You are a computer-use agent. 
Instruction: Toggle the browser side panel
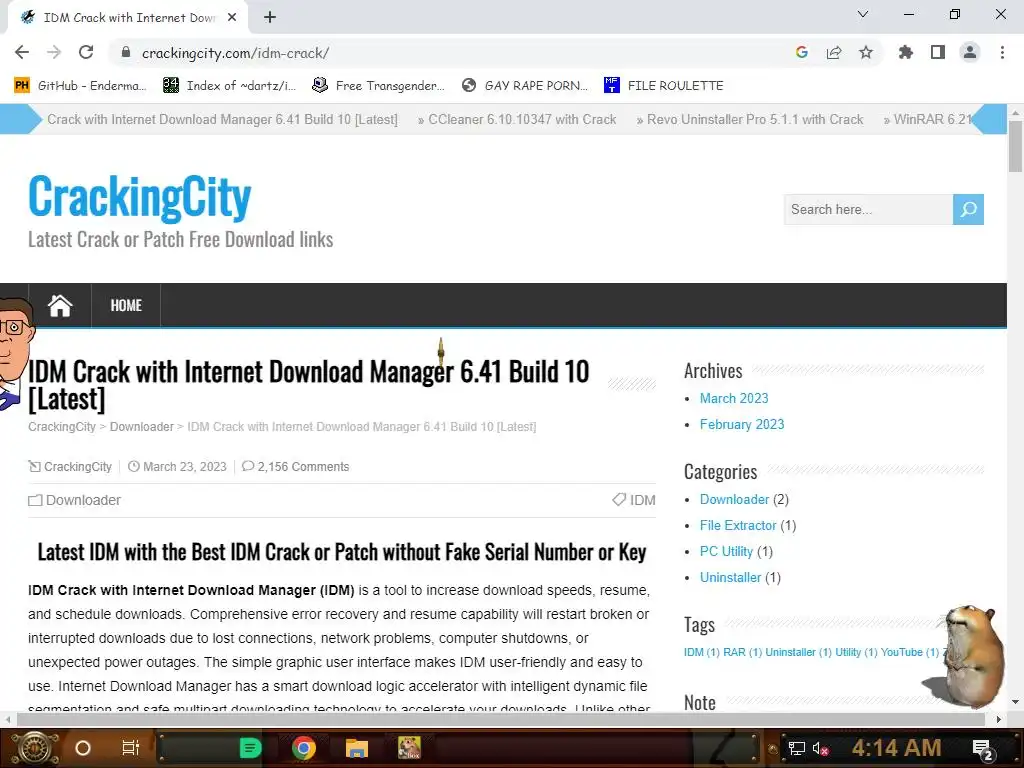(x=938, y=52)
